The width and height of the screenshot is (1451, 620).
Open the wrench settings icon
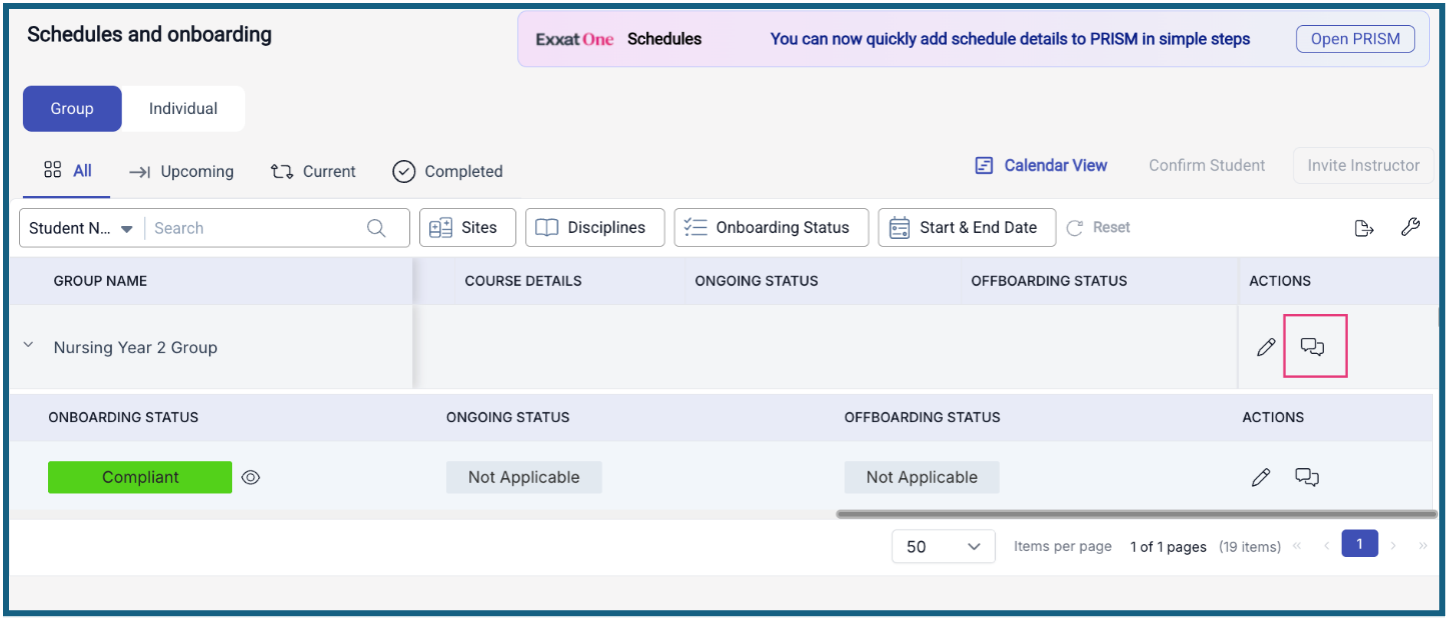[1410, 228]
